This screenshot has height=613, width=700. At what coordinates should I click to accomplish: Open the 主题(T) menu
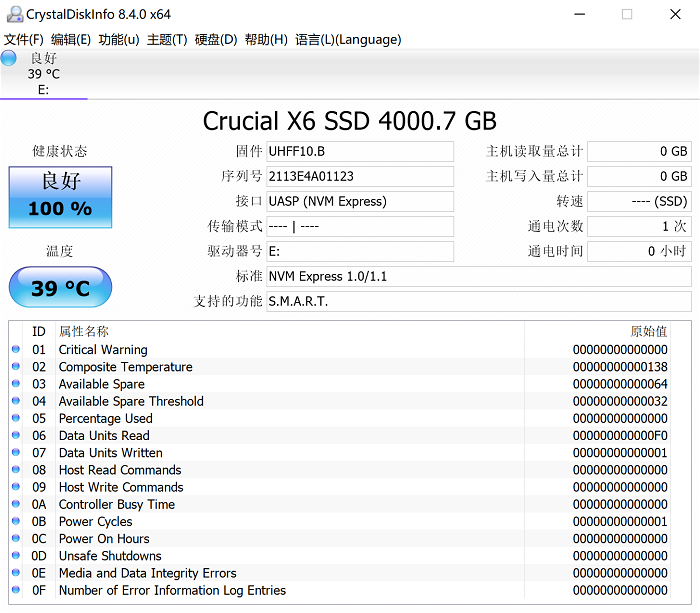(167, 40)
